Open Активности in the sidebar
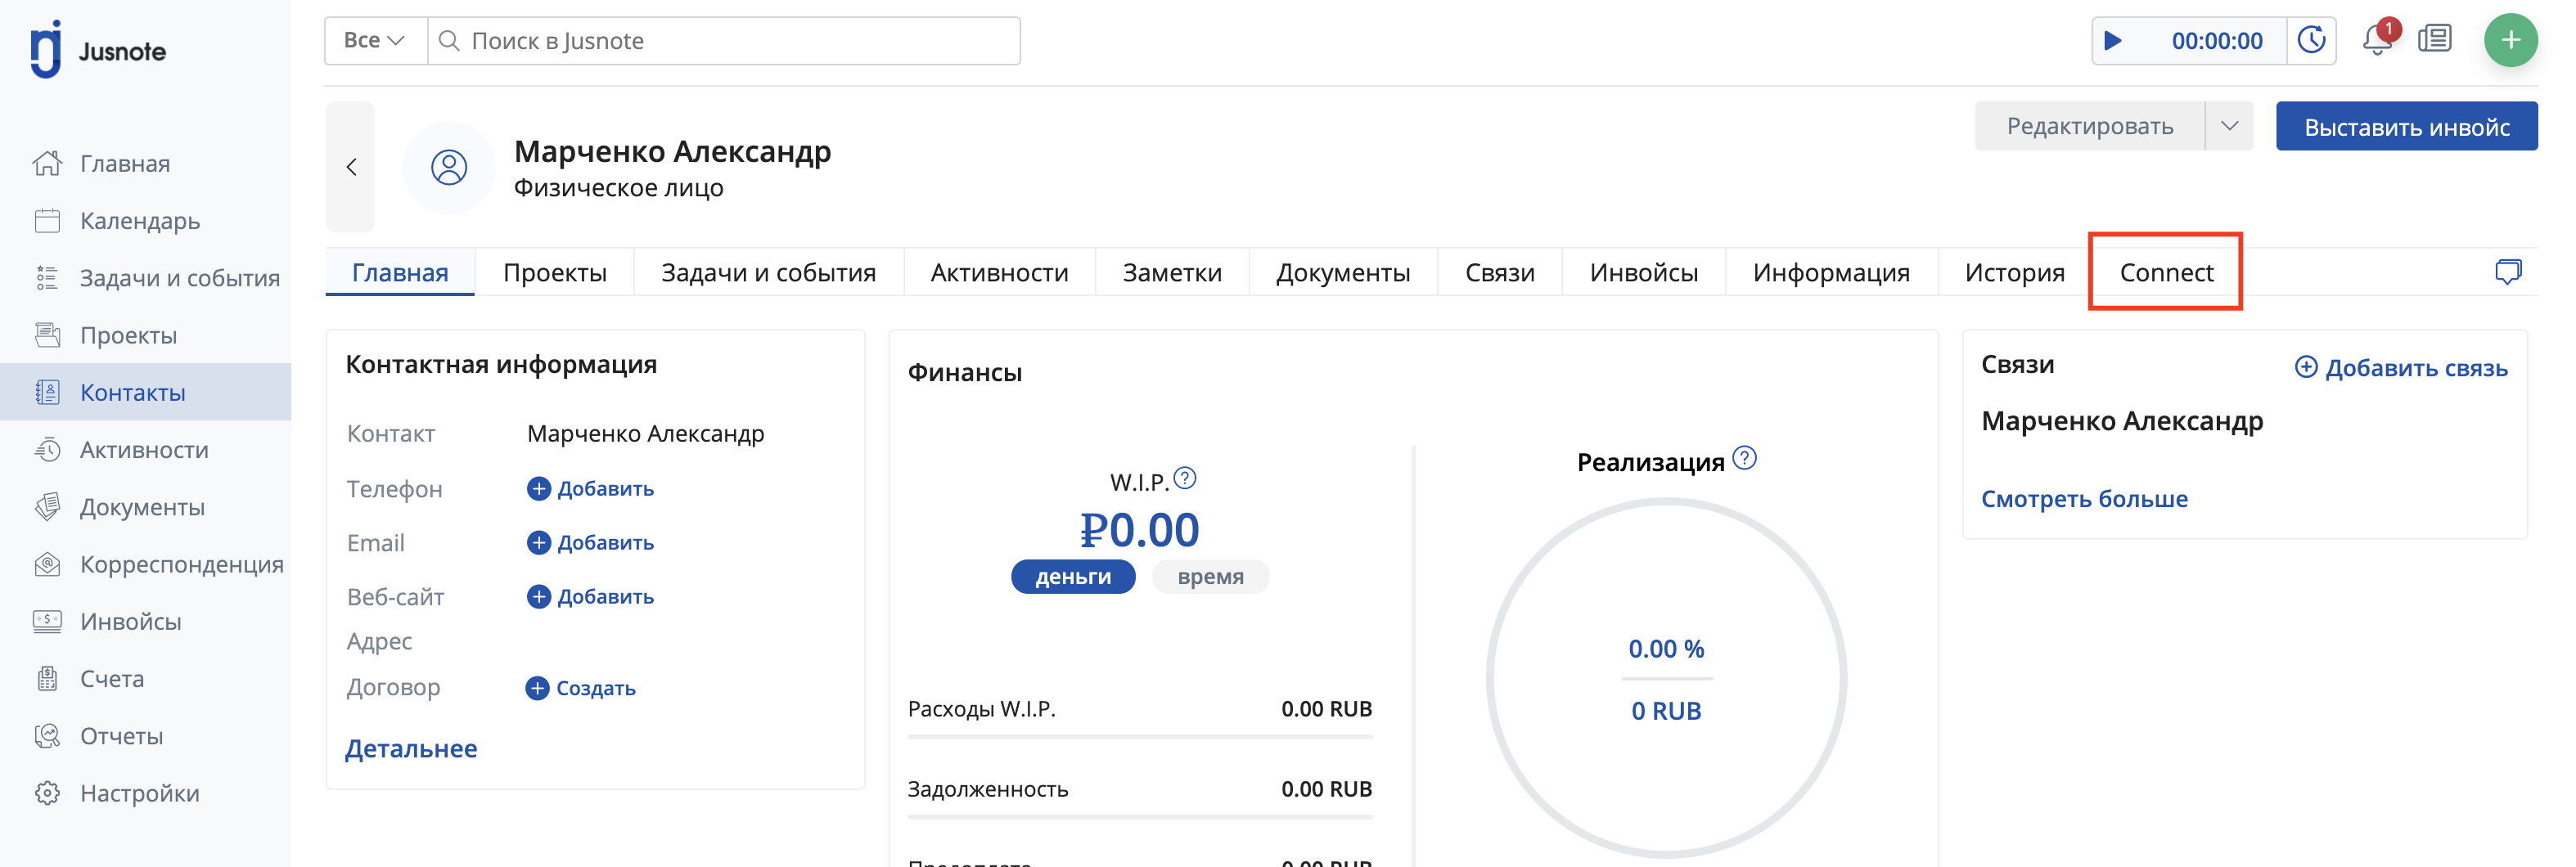 pos(144,449)
